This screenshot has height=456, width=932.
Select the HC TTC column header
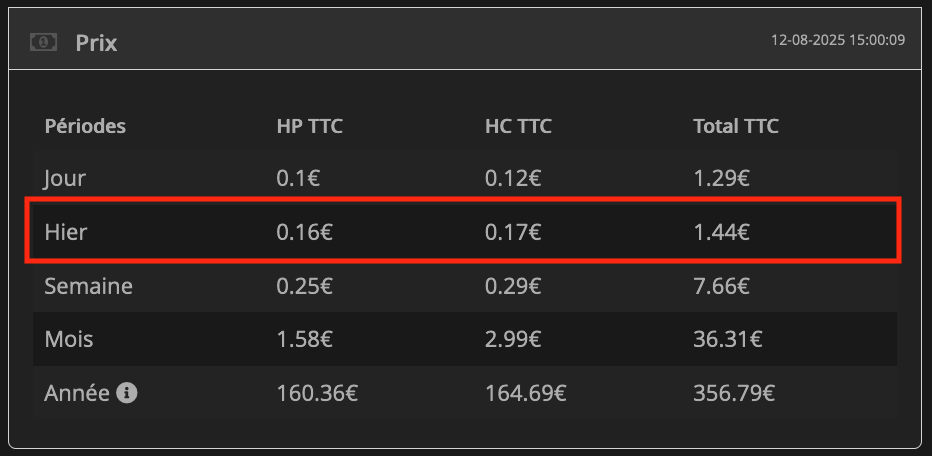tap(518, 126)
